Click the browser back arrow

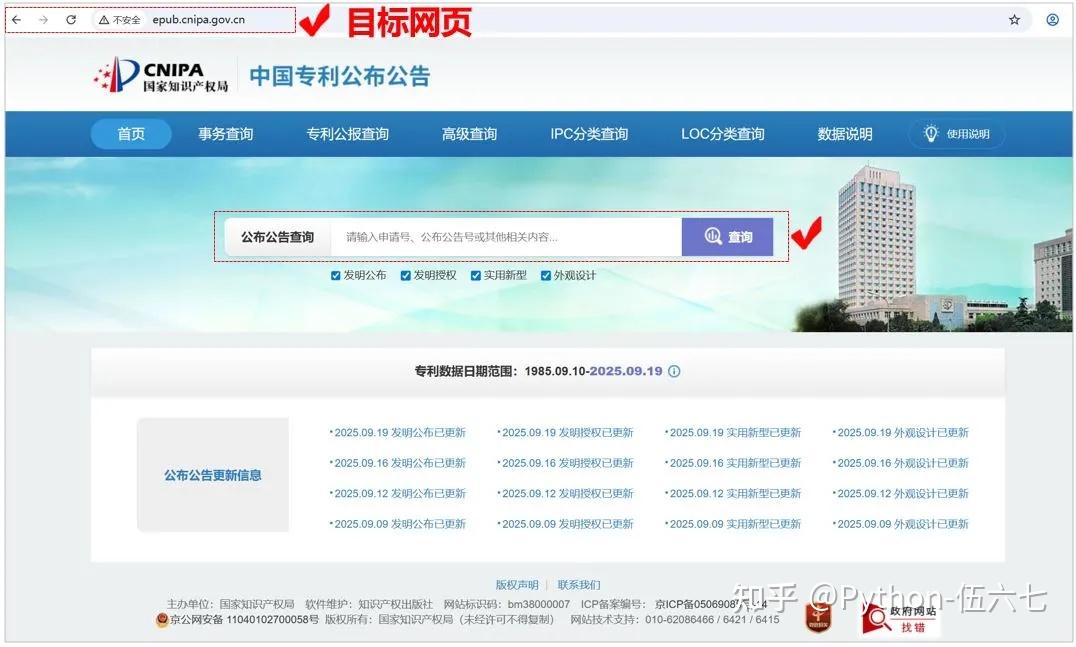[17, 18]
